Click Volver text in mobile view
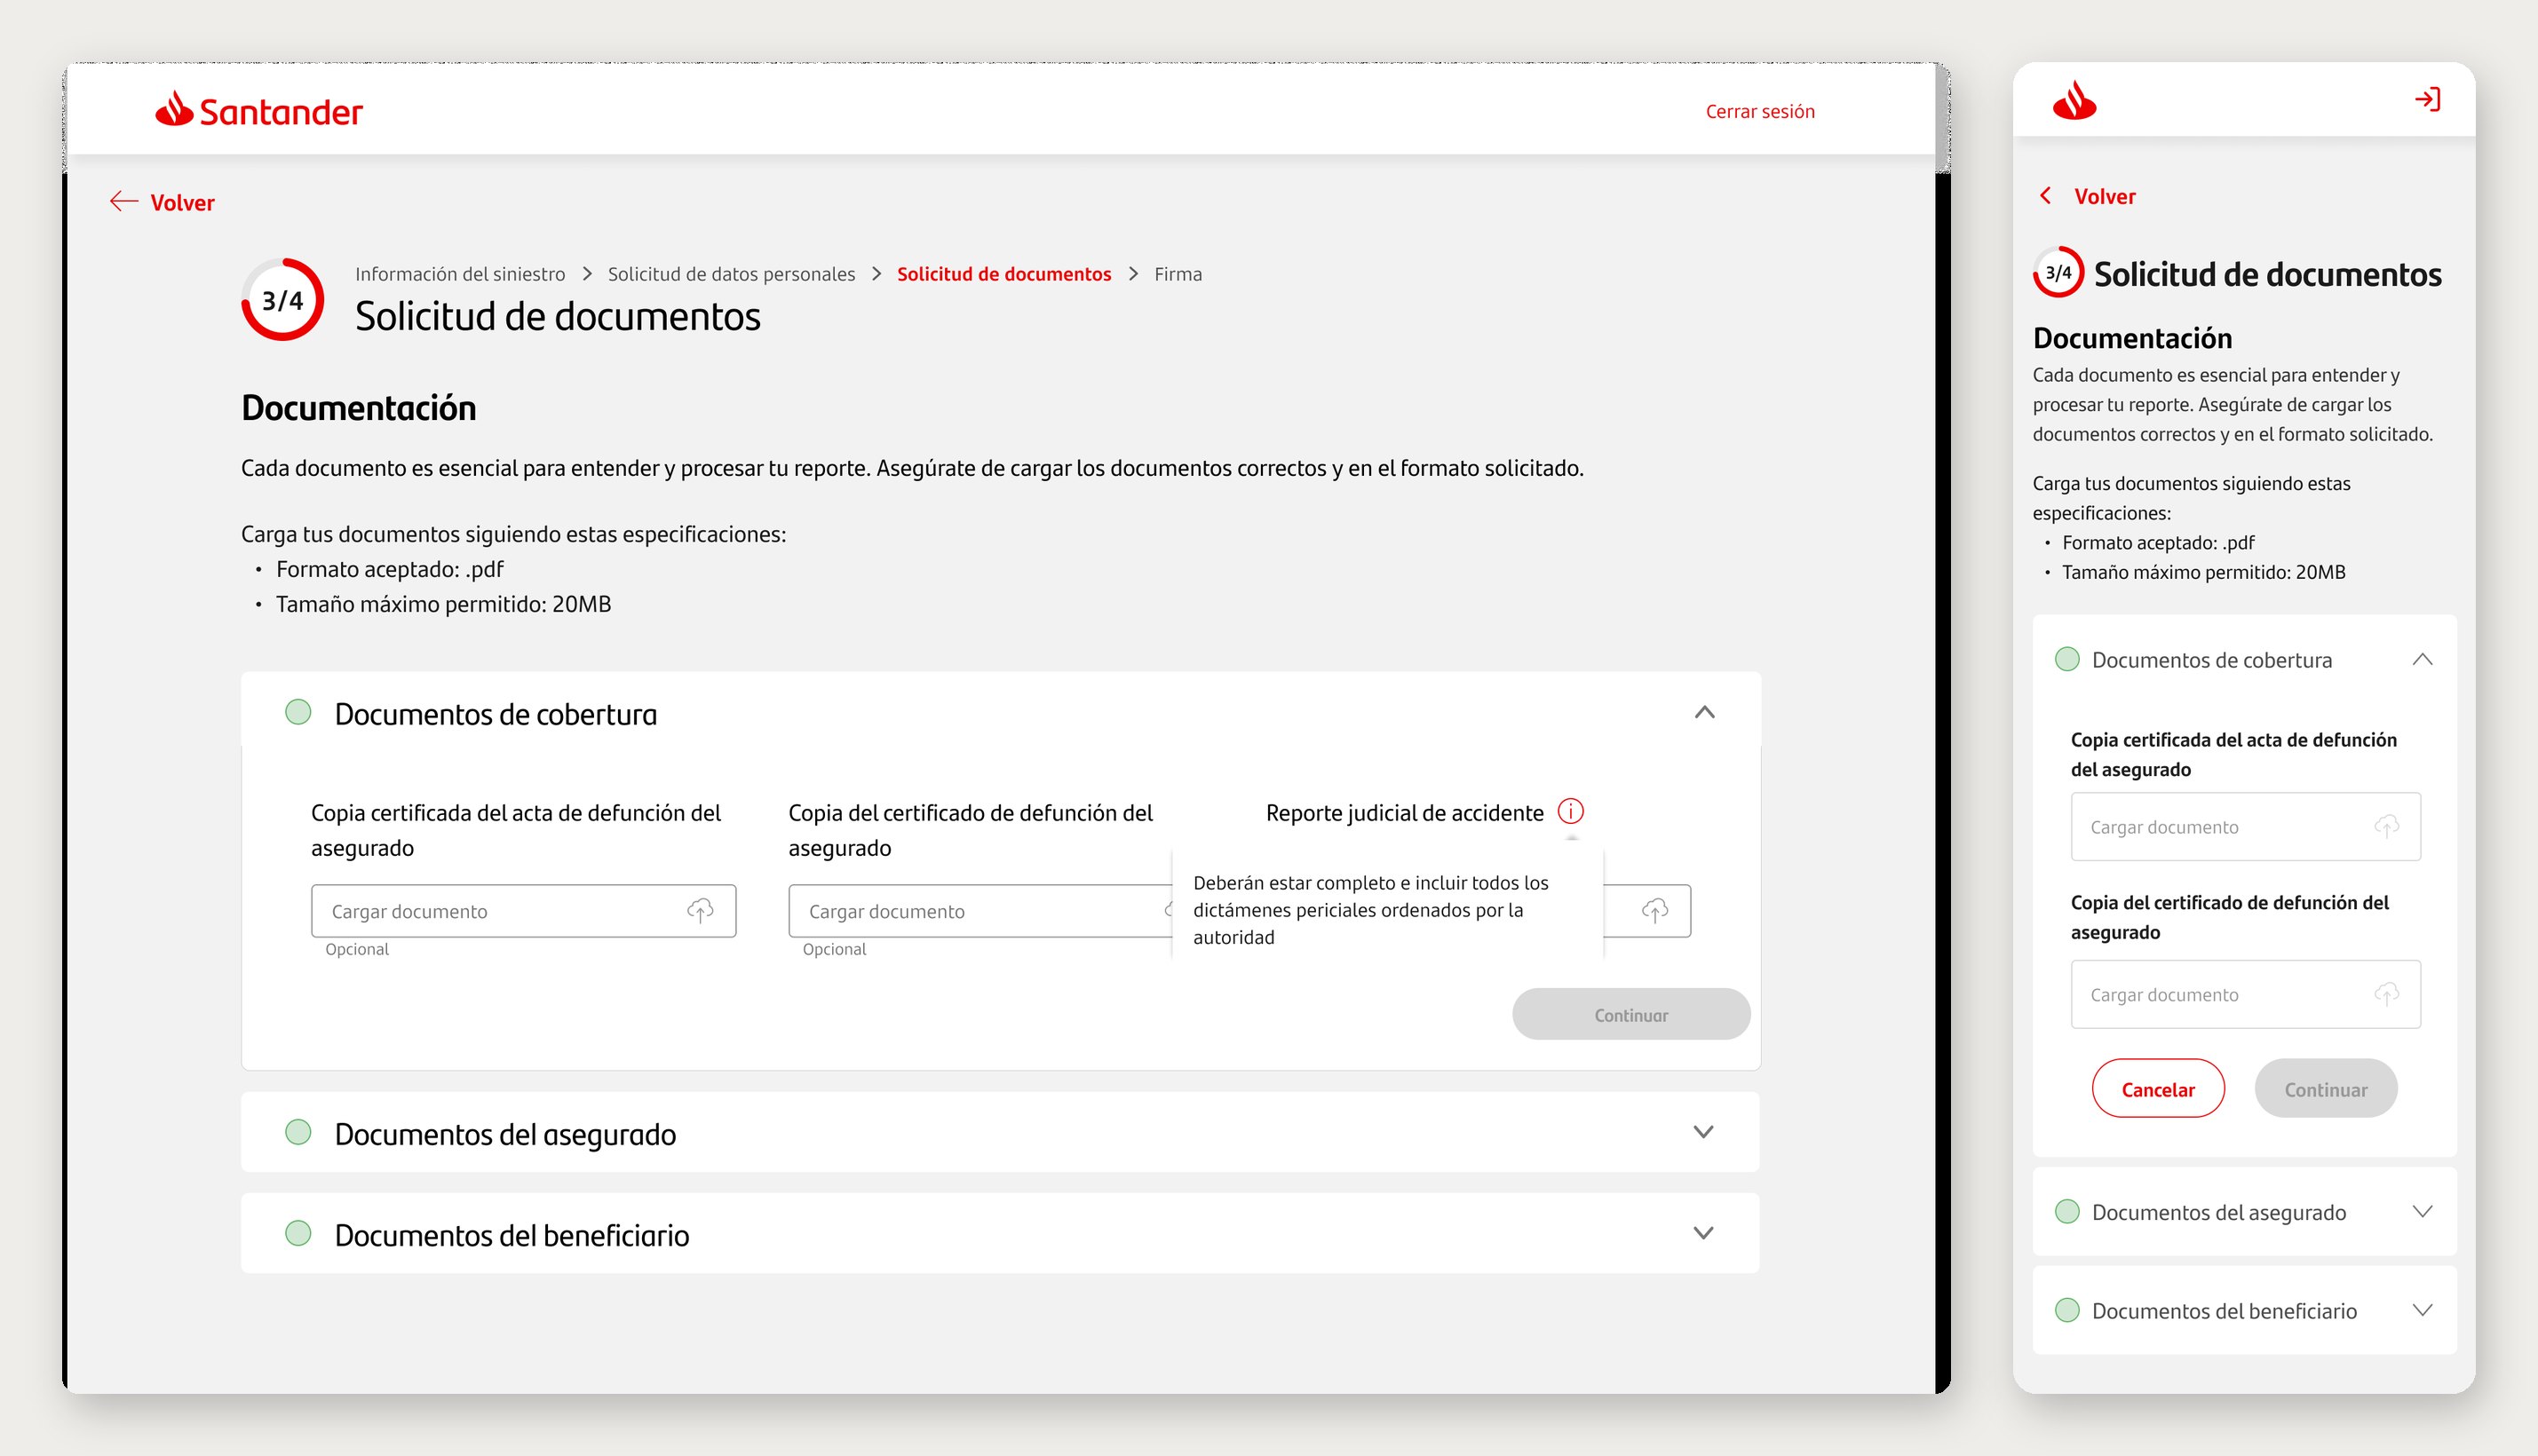2538x1456 pixels. (x=2105, y=196)
